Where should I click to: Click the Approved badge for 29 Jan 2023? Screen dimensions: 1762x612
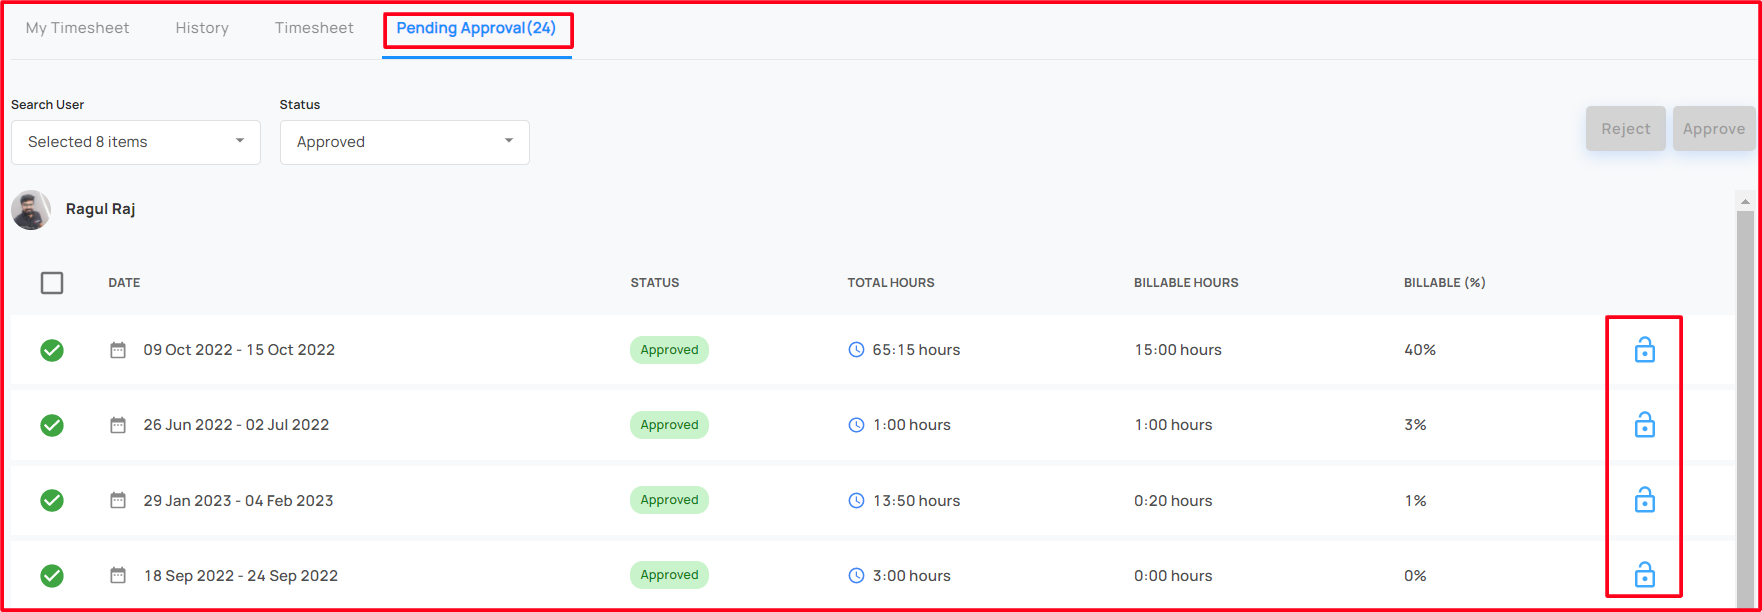click(x=669, y=500)
